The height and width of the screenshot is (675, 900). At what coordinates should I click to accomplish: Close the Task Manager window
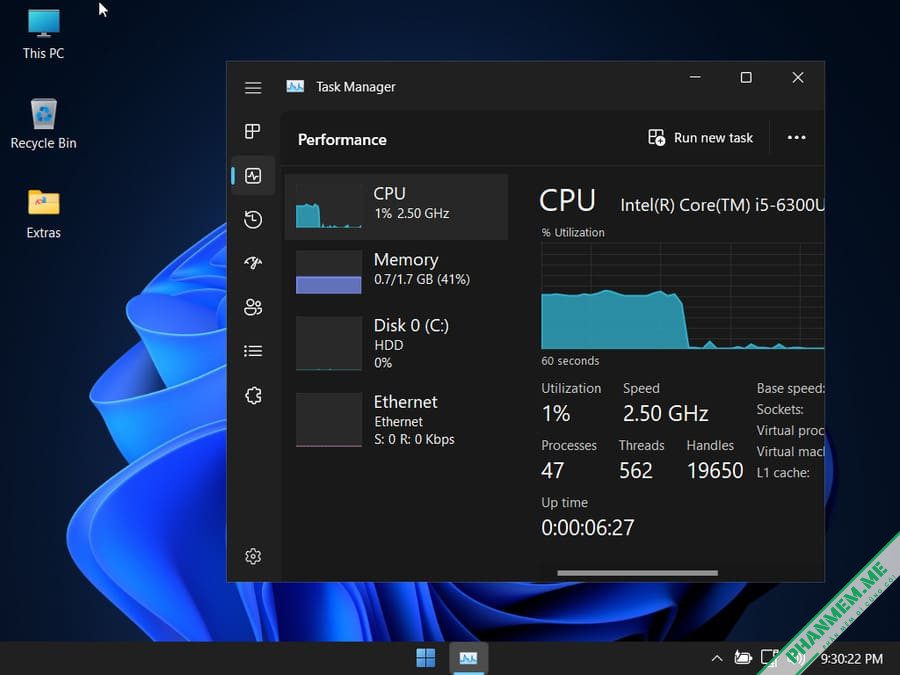coord(798,77)
